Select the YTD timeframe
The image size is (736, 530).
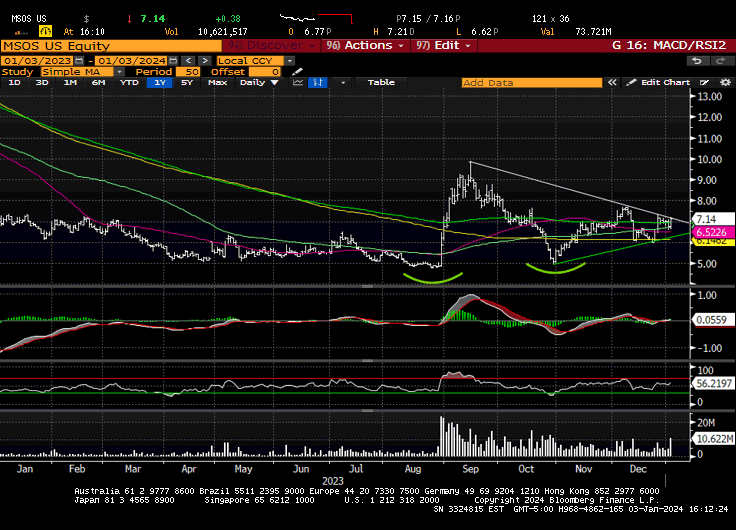click(x=129, y=83)
